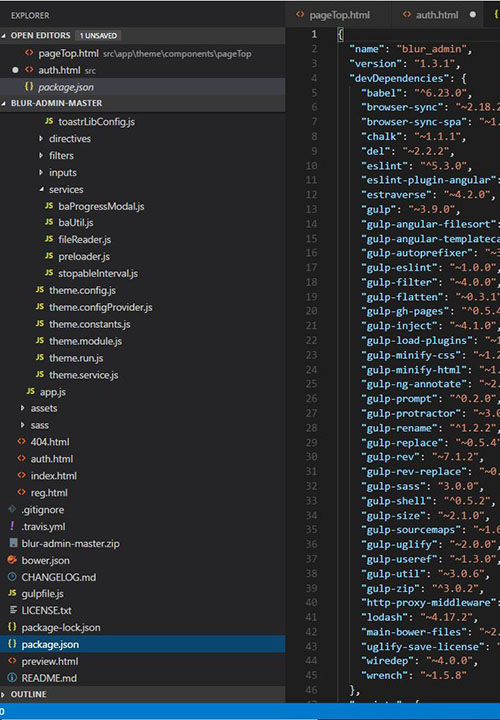Click unsaved dot on auth.html tab

click(472, 15)
